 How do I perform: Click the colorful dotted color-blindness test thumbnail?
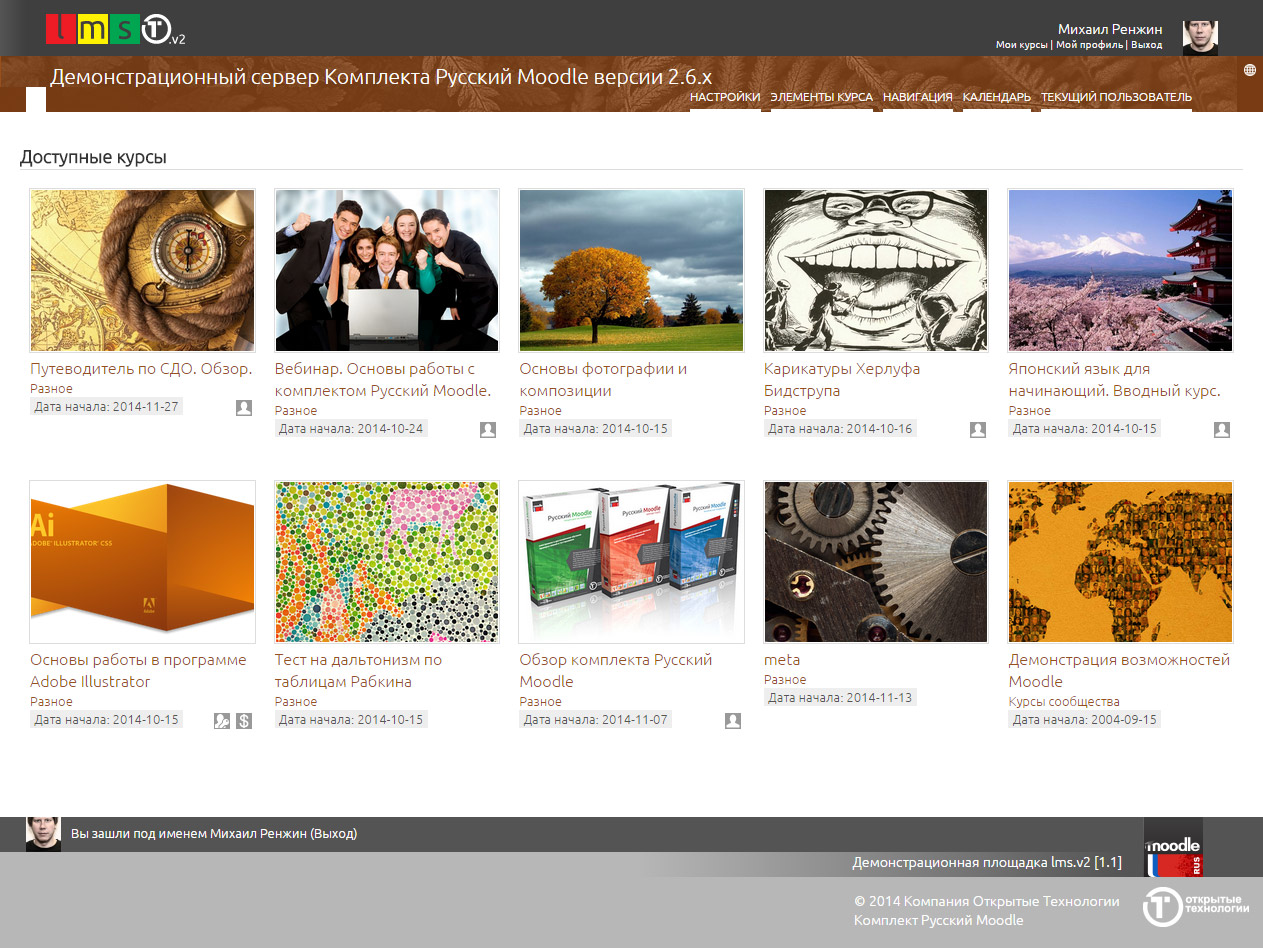387,561
